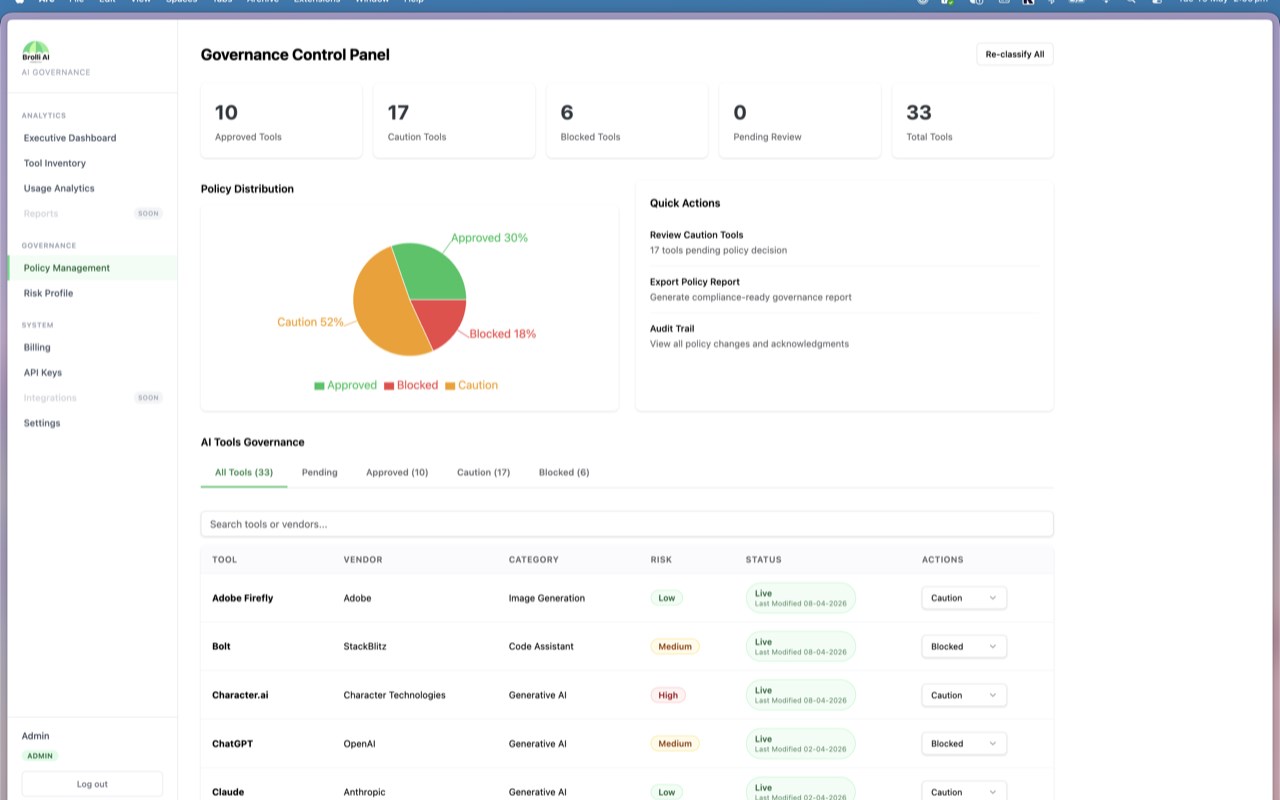Open the Blocked (6) tab

pos(564,472)
